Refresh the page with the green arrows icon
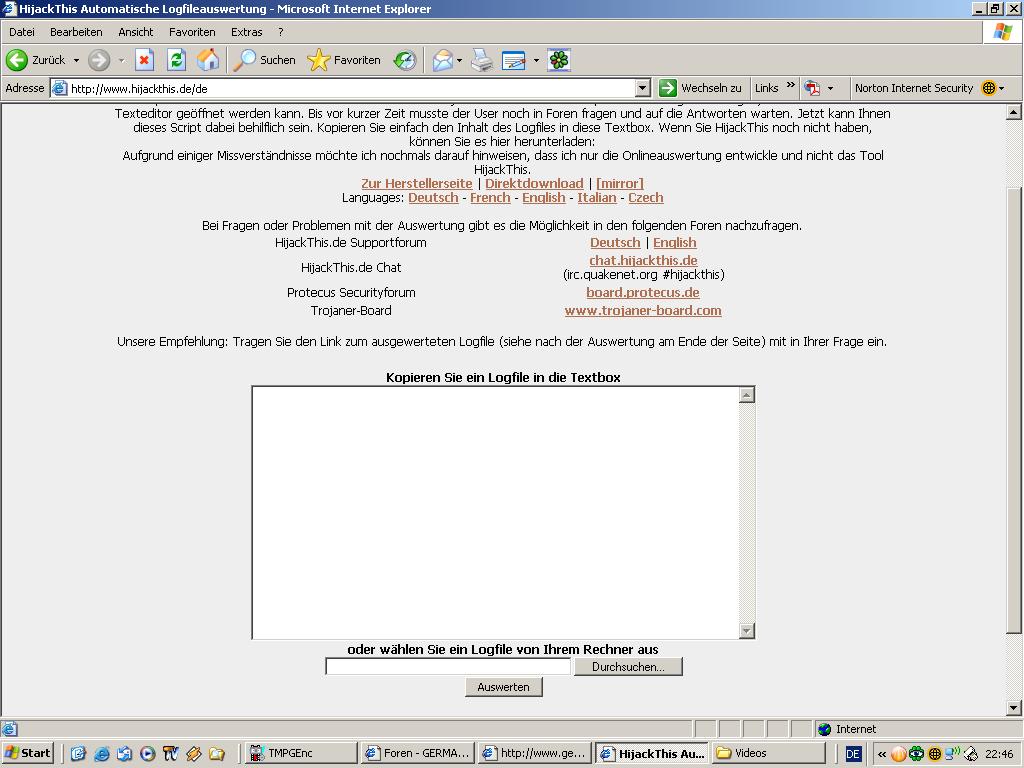1024x768 pixels. click(176, 60)
